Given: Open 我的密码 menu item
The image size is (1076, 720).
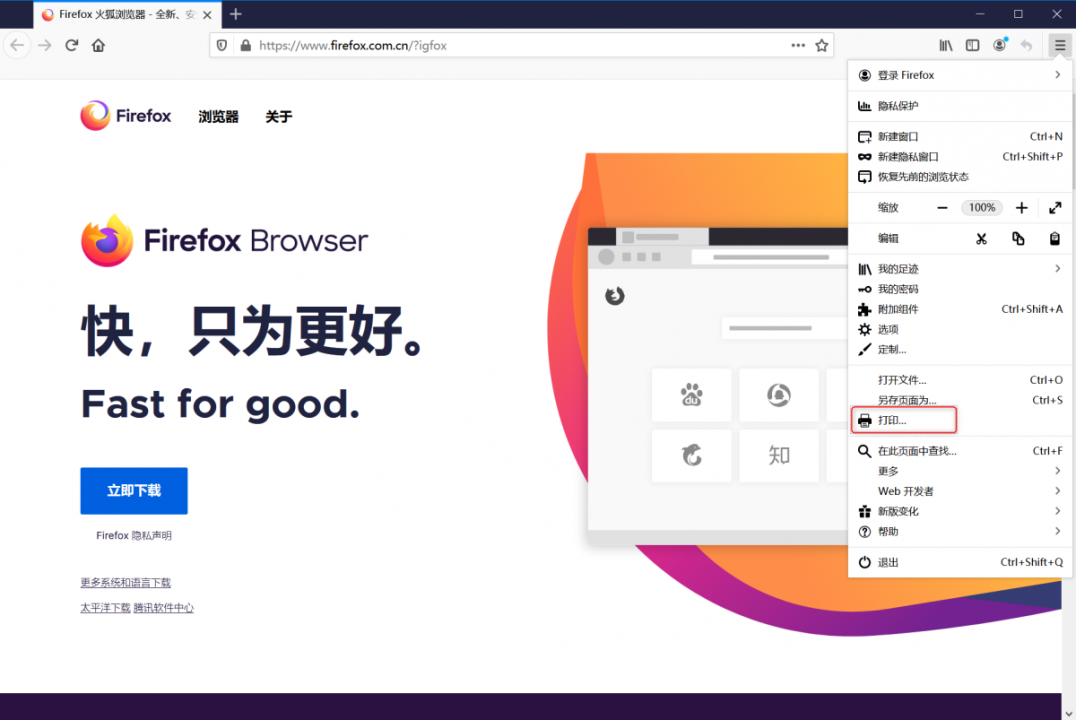Looking at the screenshot, I should pos(960,289).
